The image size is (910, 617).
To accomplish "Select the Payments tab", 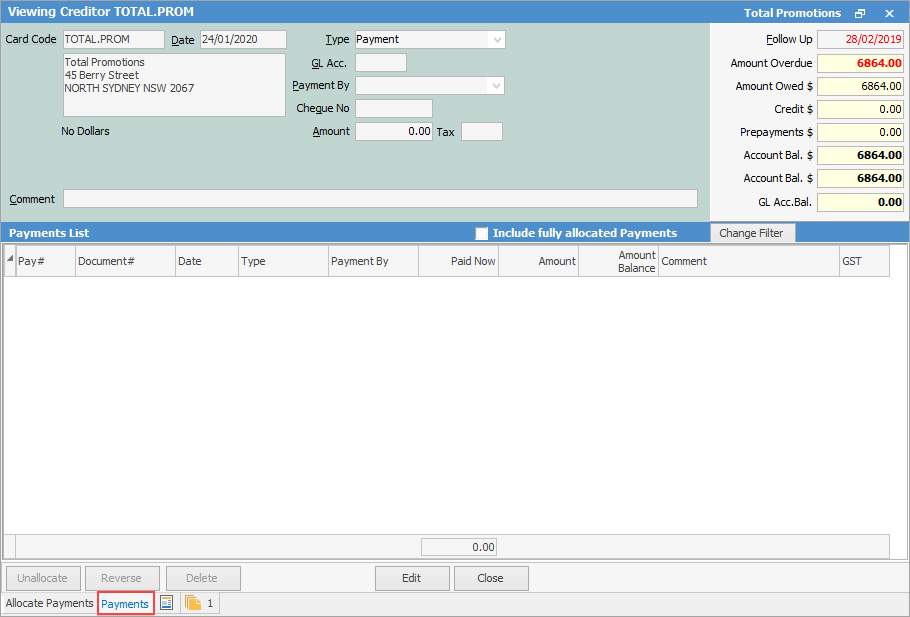I will point(125,603).
